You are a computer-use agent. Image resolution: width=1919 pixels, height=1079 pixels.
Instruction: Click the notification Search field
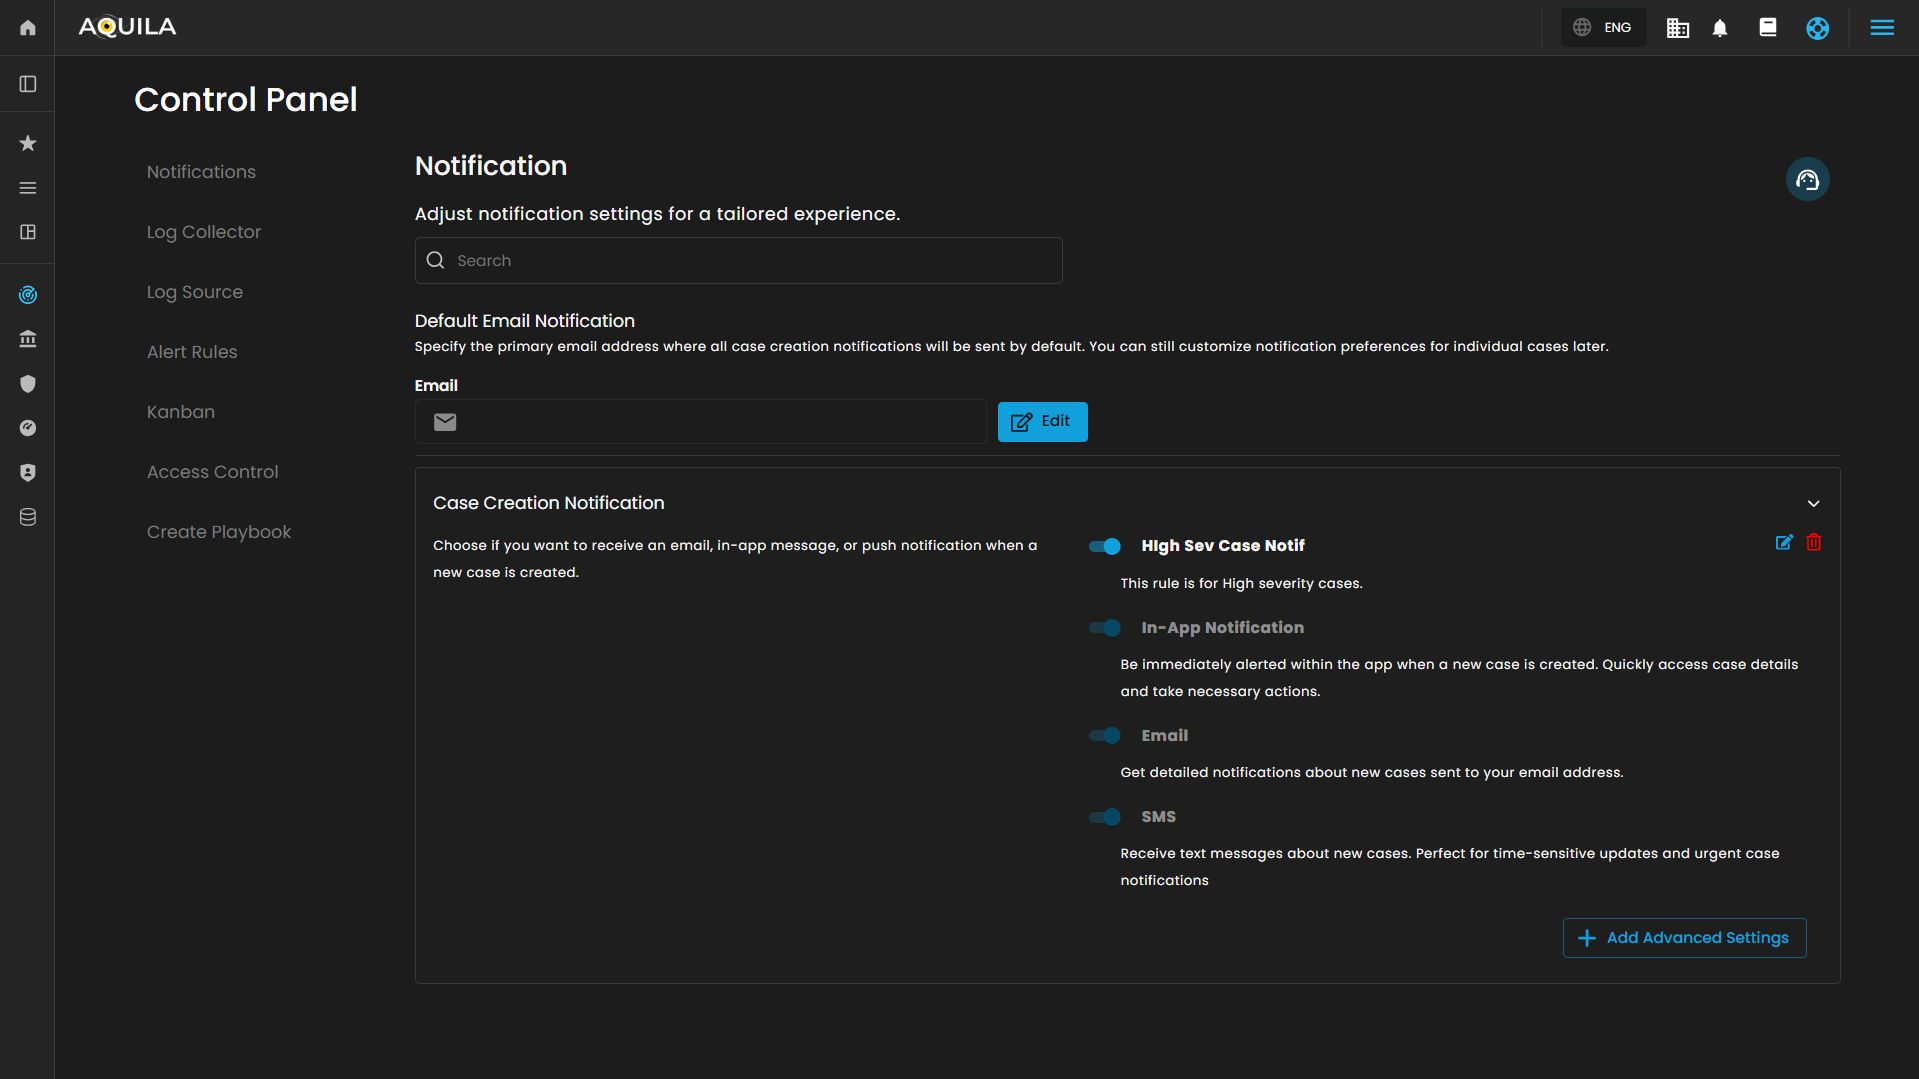click(x=738, y=261)
